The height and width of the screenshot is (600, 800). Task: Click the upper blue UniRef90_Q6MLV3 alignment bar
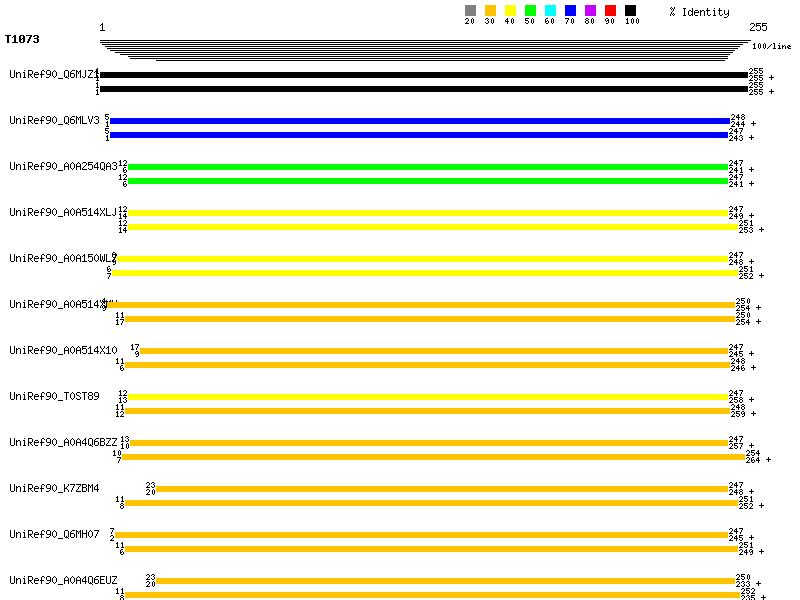pos(420,121)
